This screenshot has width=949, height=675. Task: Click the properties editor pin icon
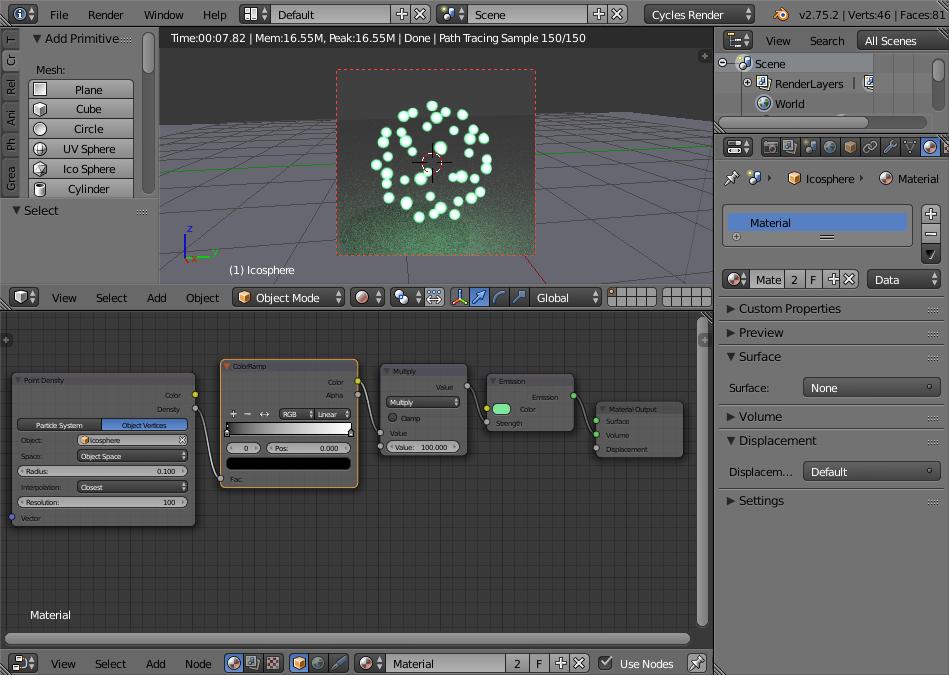[x=732, y=179]
